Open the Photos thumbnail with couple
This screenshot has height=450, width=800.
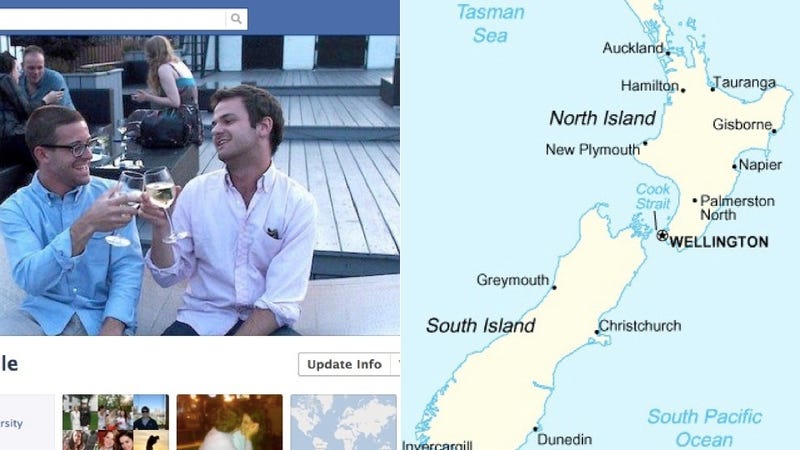click(x=230, y=422)
